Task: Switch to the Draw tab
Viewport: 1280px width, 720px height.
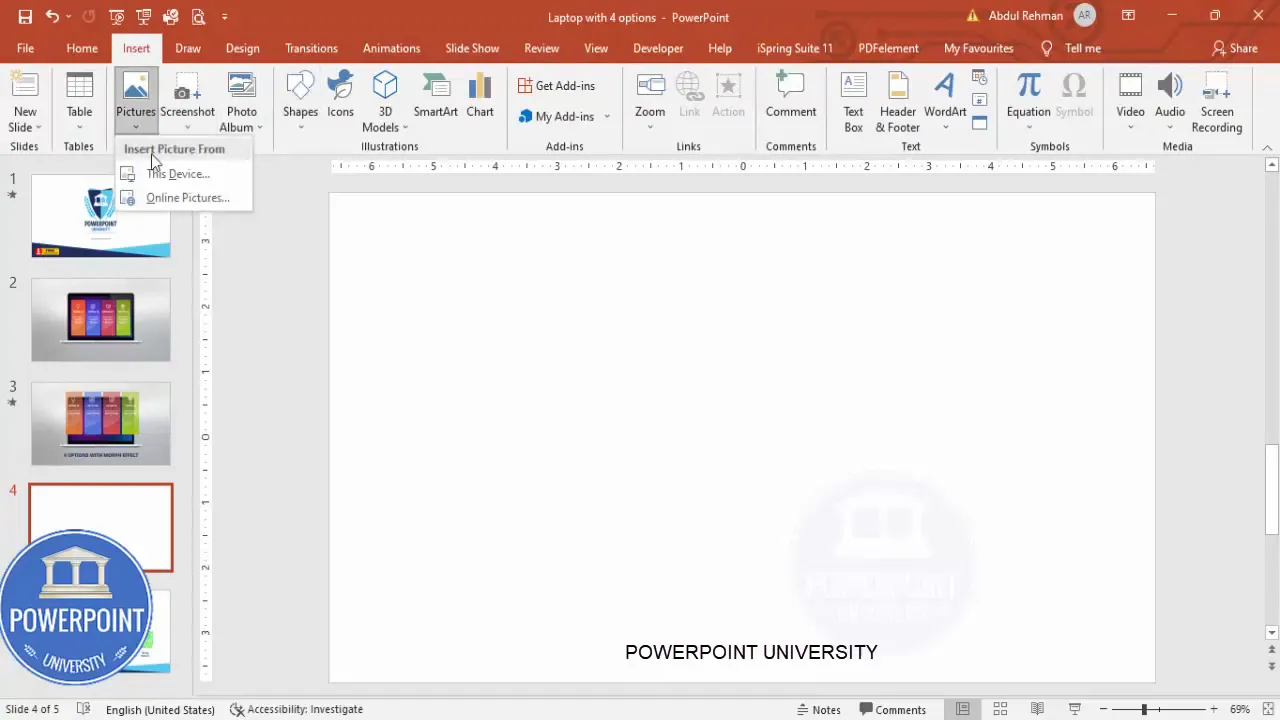Action: click(x=188, y=48)
